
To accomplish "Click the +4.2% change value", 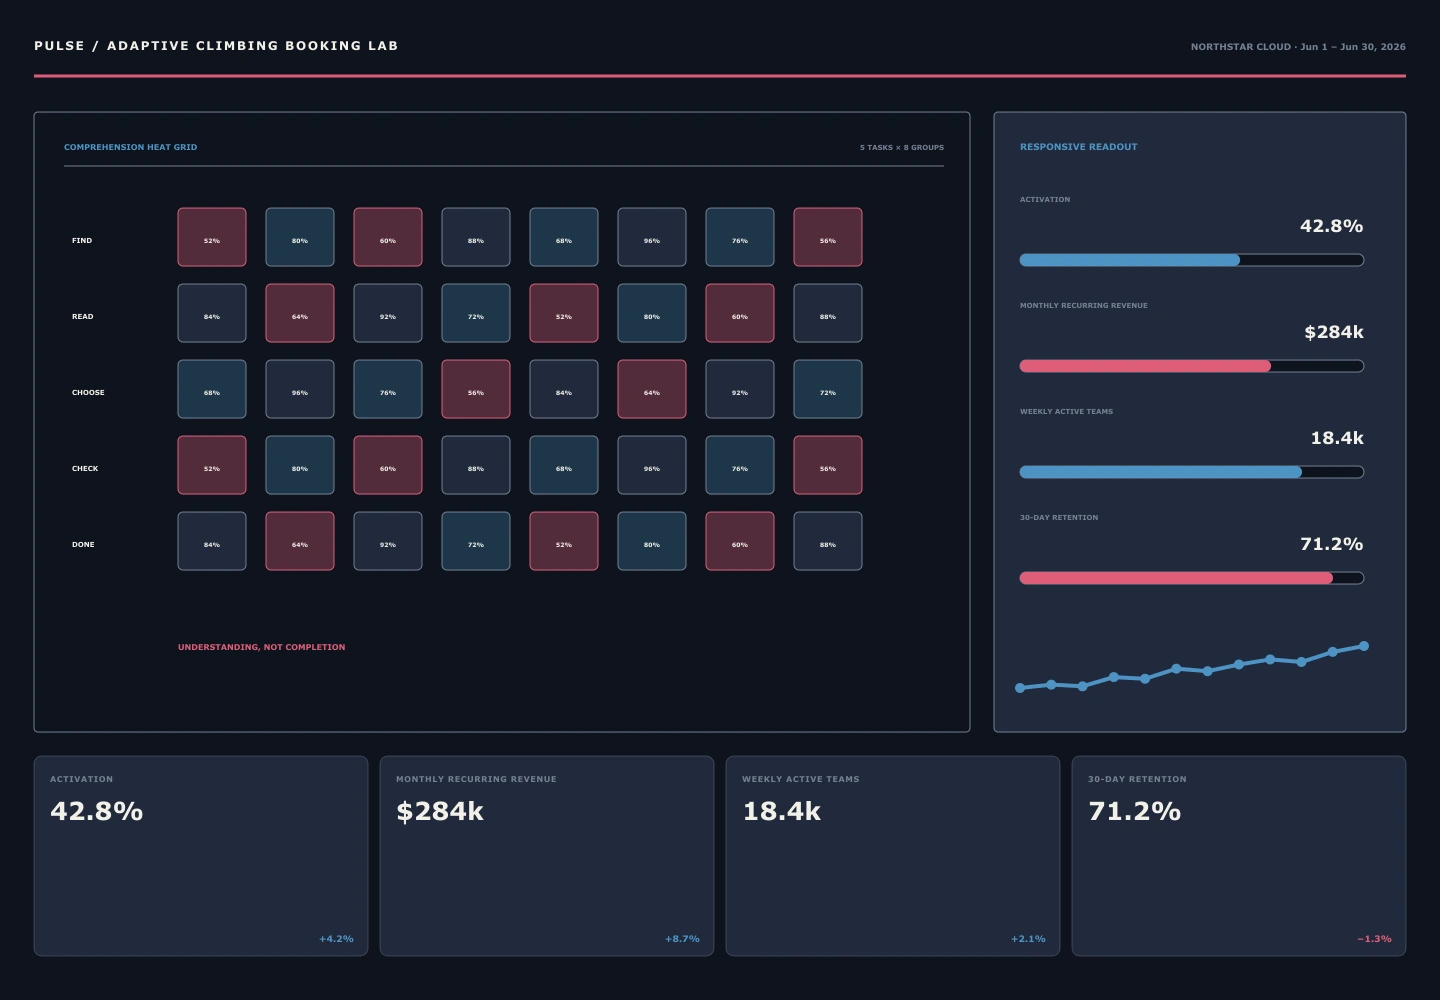I will click(x=336, y=939).
